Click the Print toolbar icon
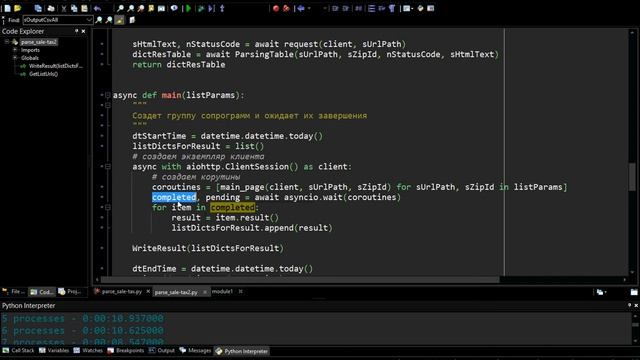The height and width of the screenshot is (360, 640). pyautogui.click(x=51, y=8)
